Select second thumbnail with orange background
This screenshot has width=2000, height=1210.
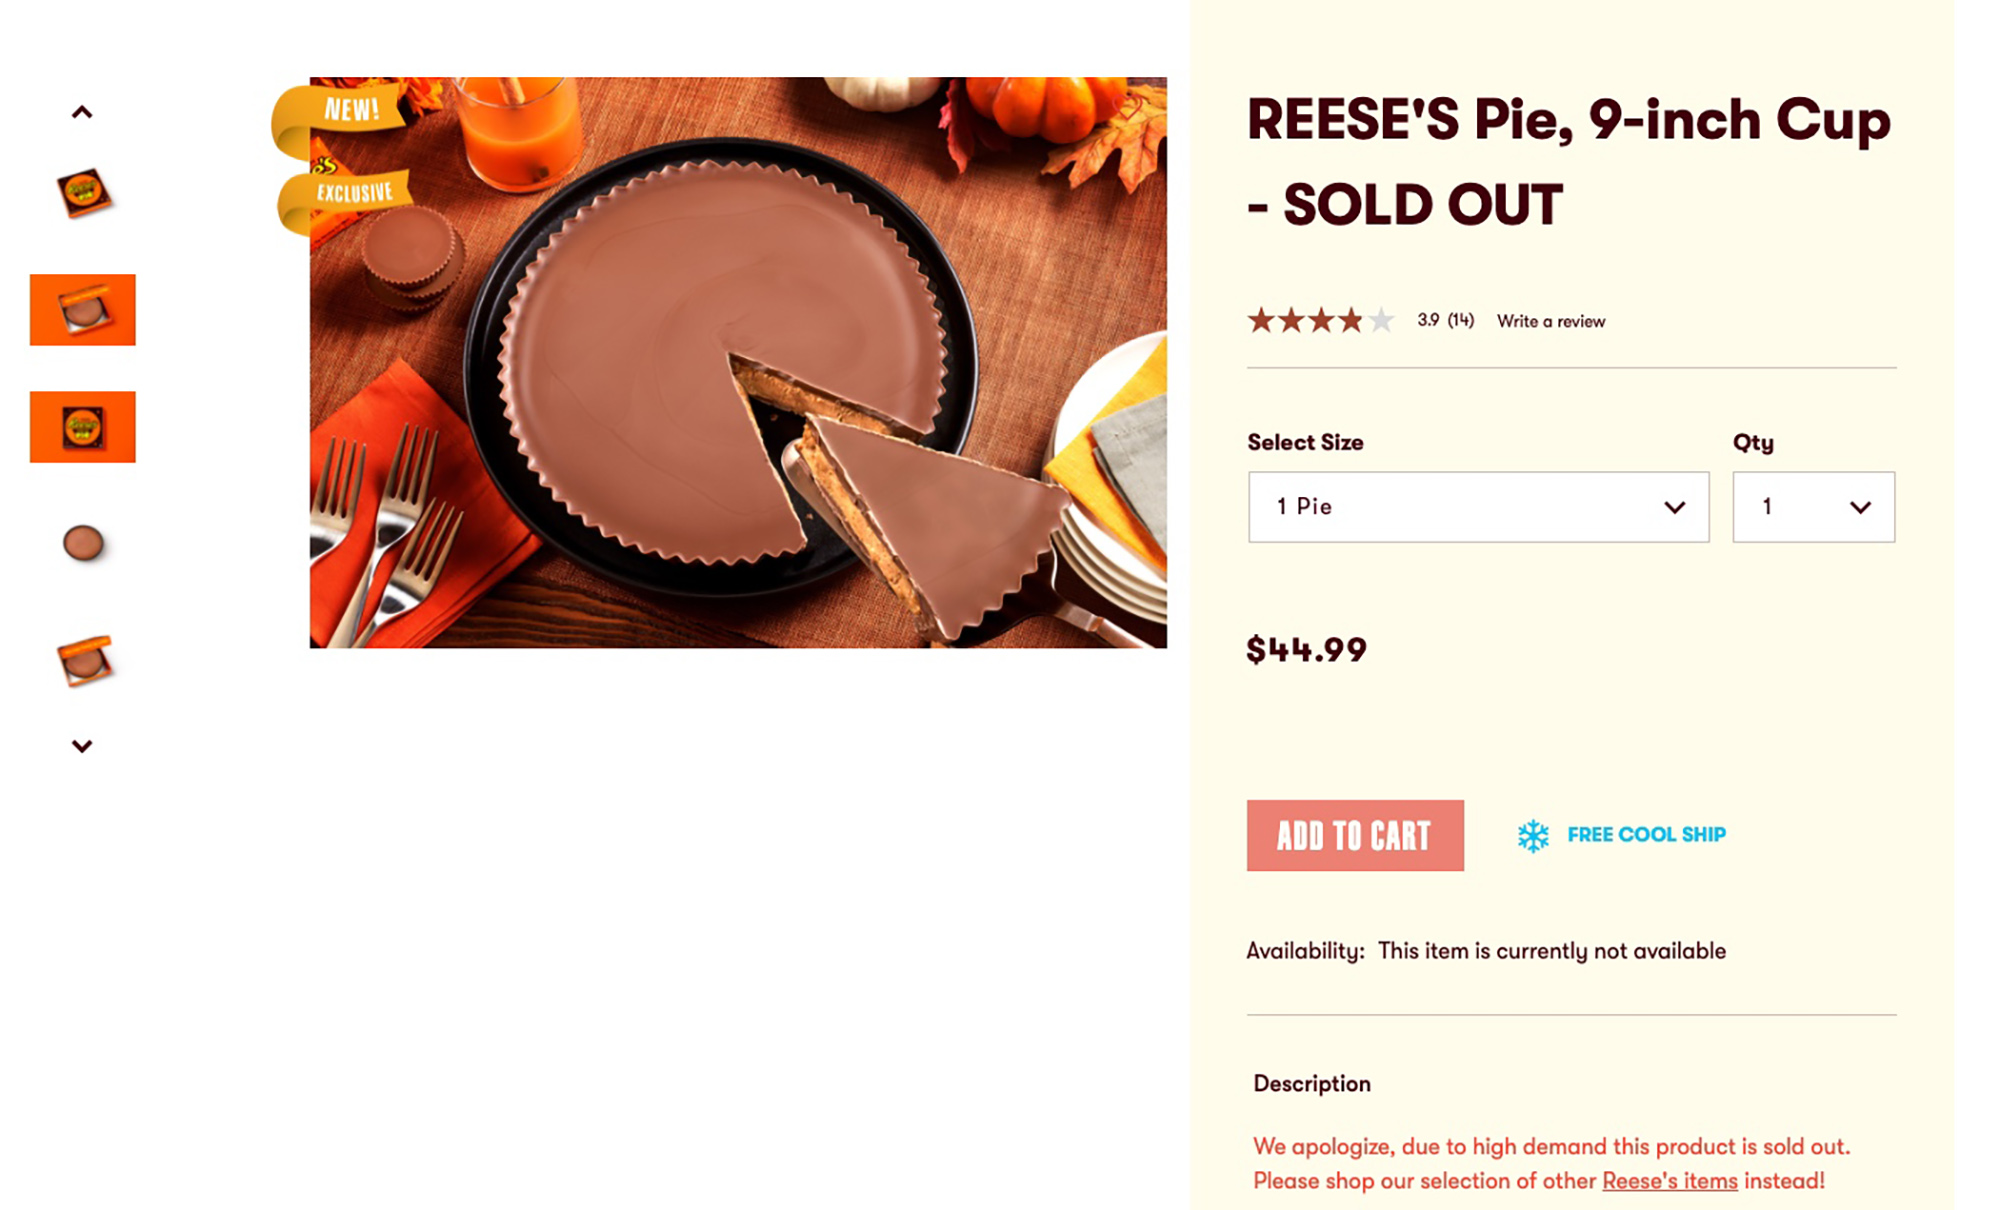click(x=83, y=310)
